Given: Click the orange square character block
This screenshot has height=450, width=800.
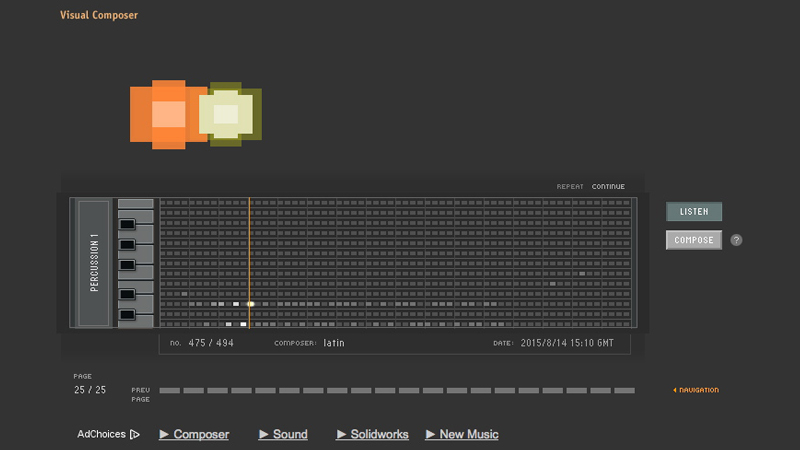Looking at the screenshot, I should 165,114.
